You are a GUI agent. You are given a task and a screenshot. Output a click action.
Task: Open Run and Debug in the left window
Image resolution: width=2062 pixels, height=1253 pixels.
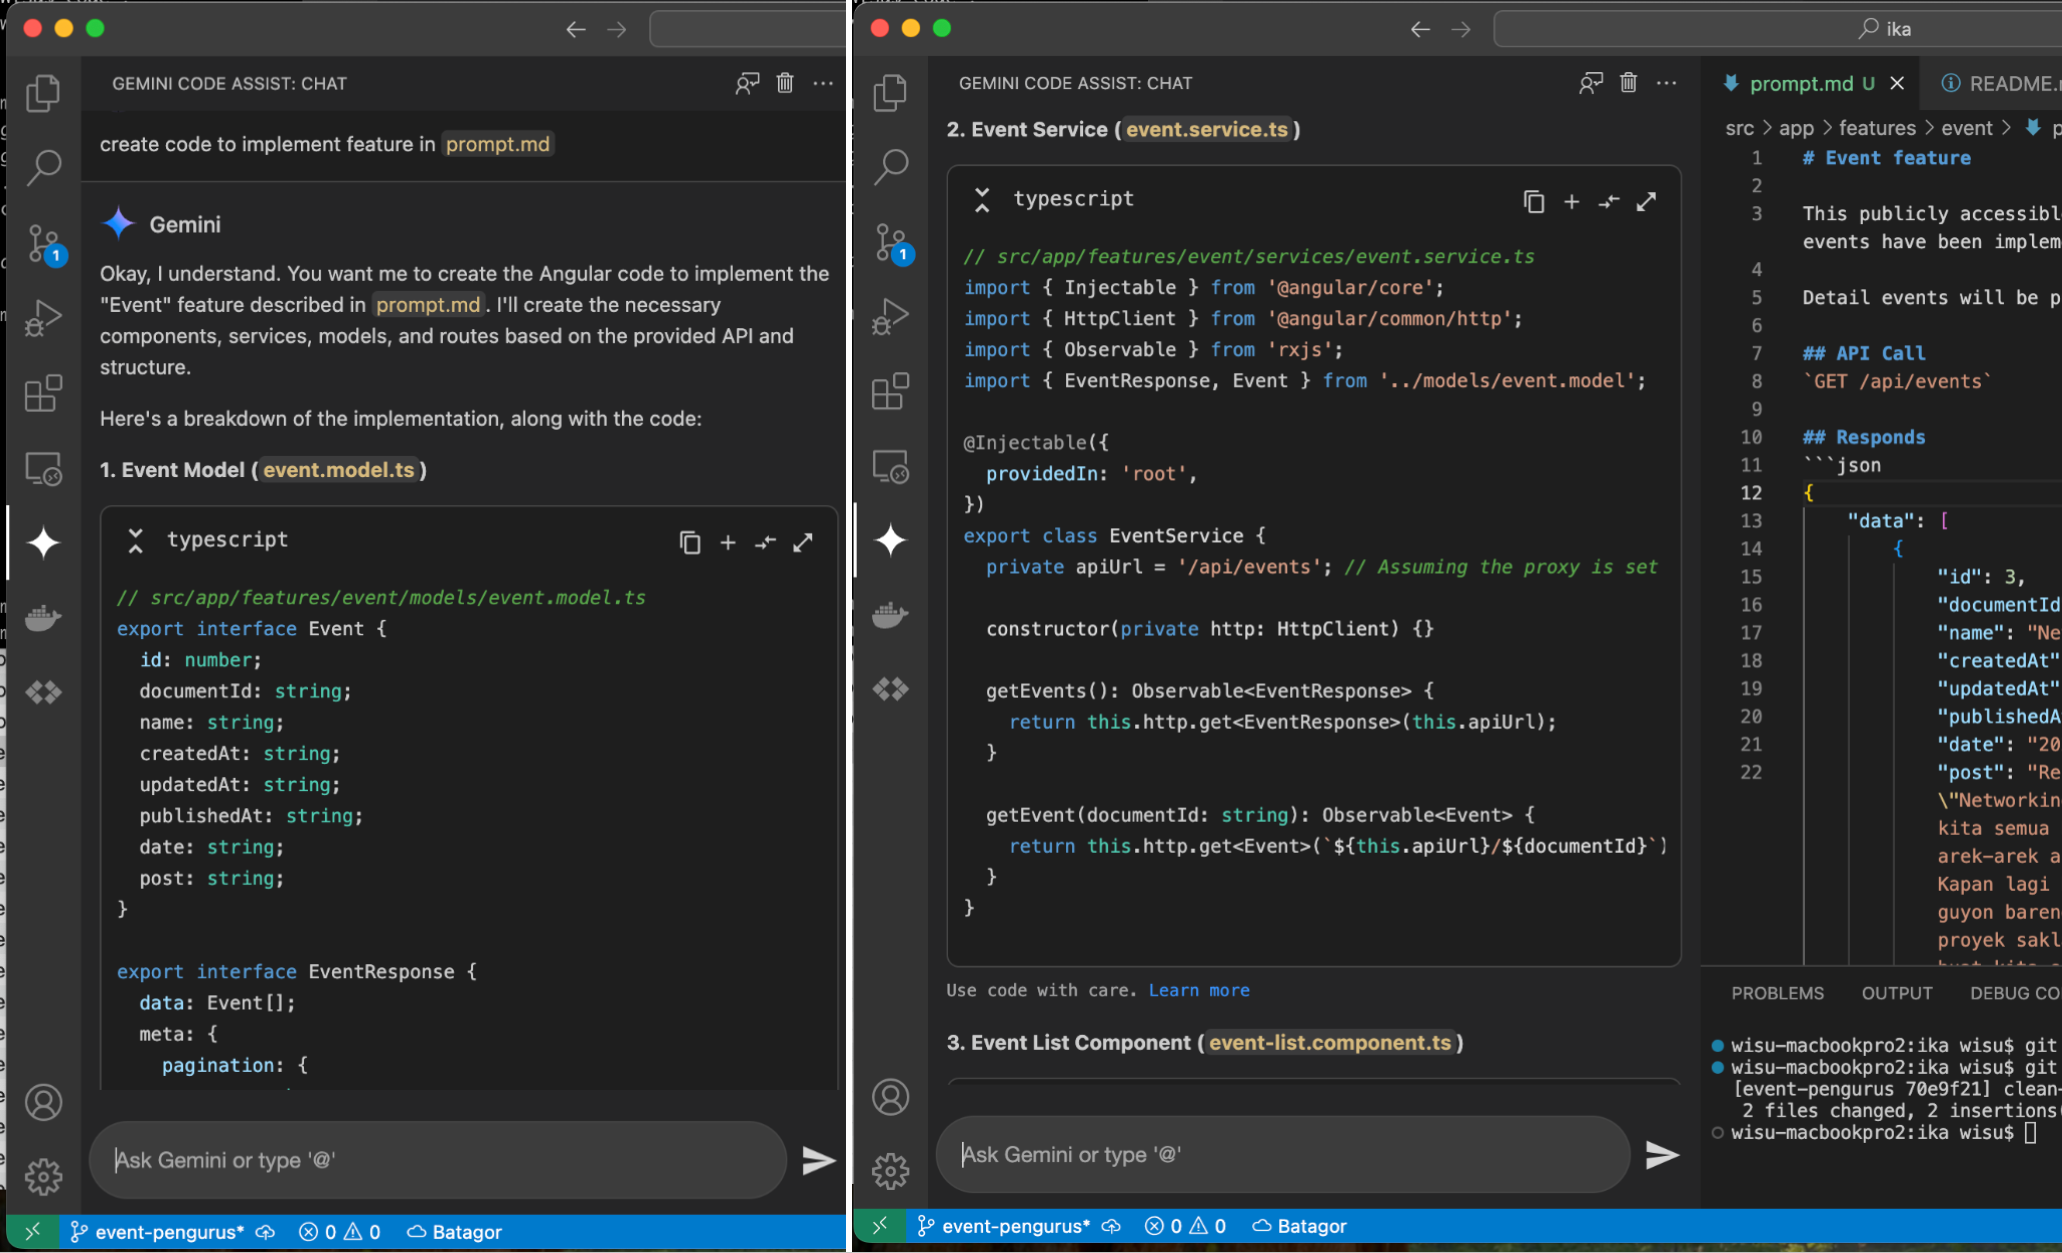43,318
